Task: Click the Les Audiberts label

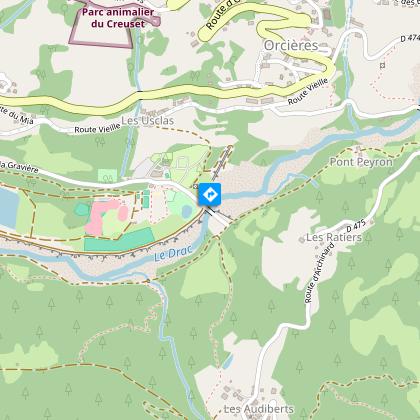Action: point(259,409)
